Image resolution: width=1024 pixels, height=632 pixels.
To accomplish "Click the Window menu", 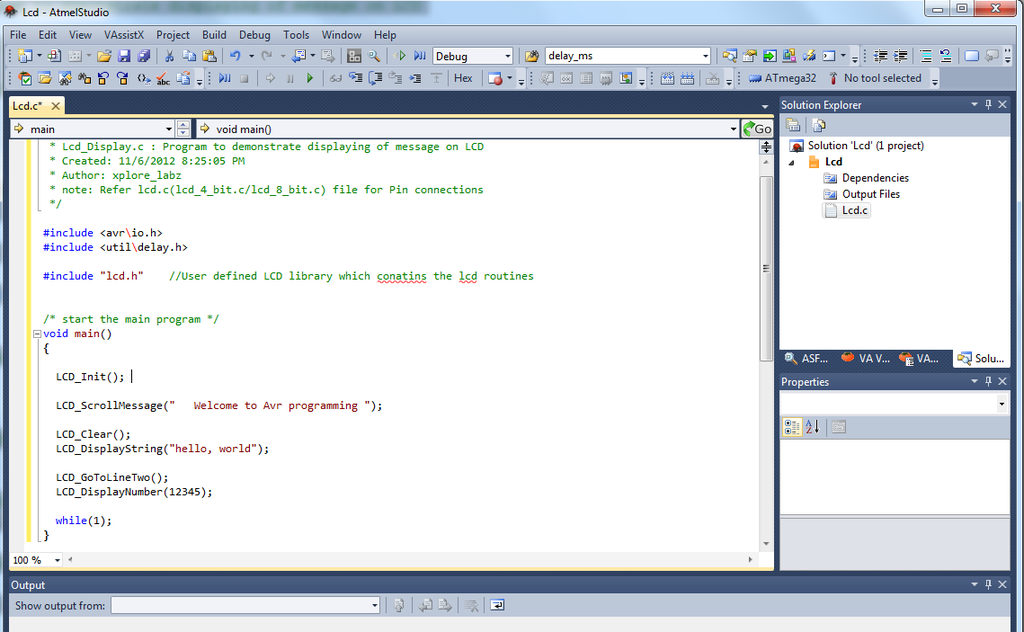I will coord(342,35).
